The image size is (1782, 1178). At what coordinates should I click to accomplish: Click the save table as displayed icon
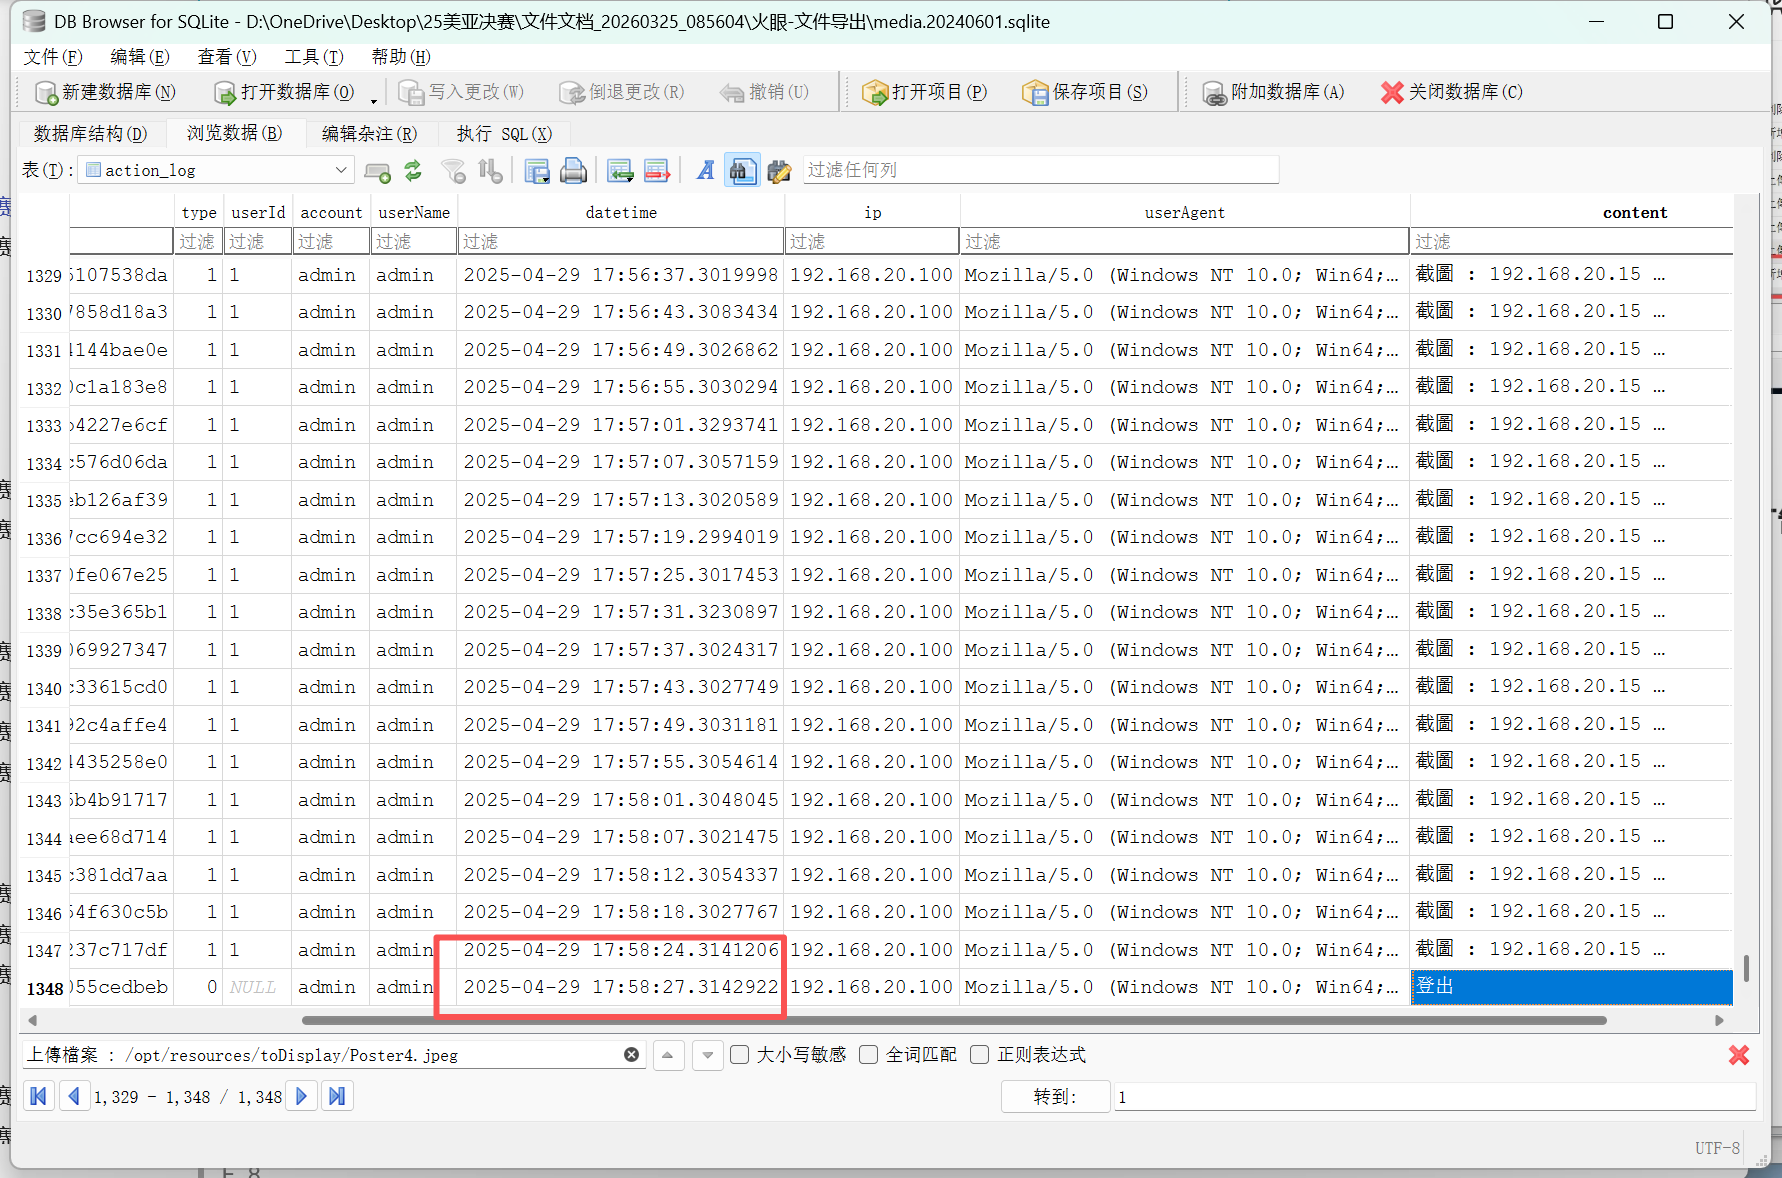tap(537, 171)
